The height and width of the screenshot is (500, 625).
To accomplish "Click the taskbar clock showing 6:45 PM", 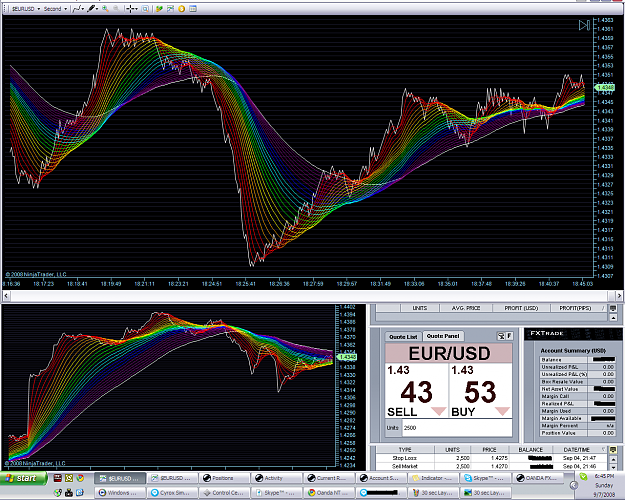I will click(603, 476).
